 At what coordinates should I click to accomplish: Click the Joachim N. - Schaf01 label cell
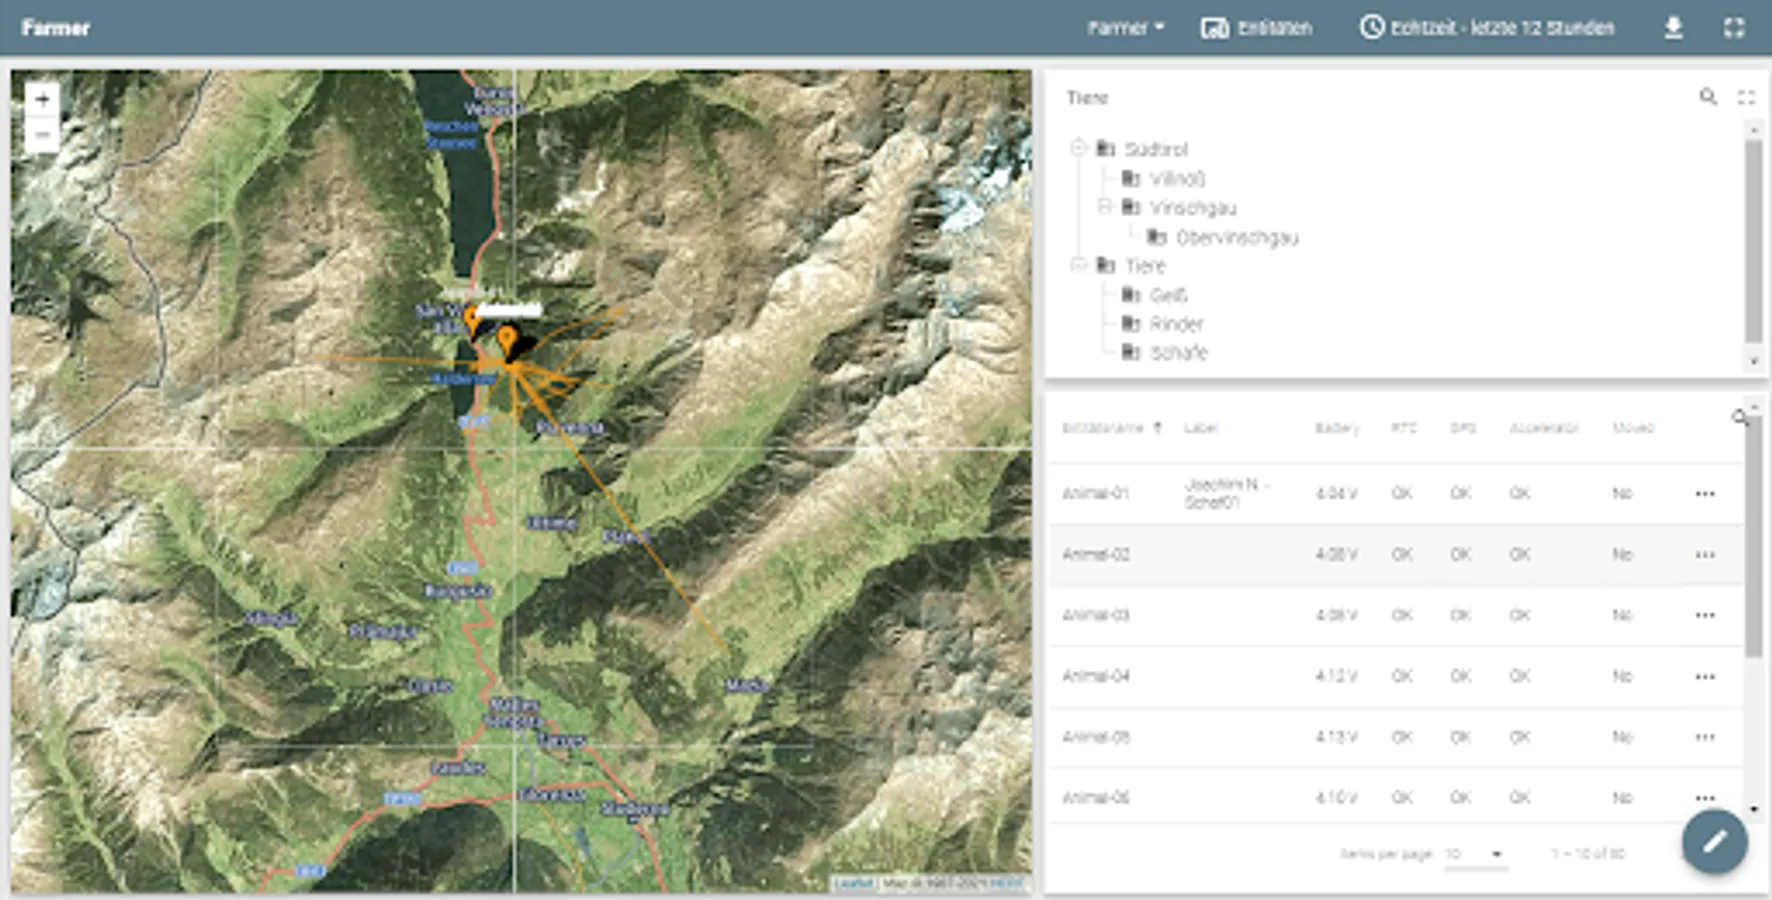coord(1227,494)
